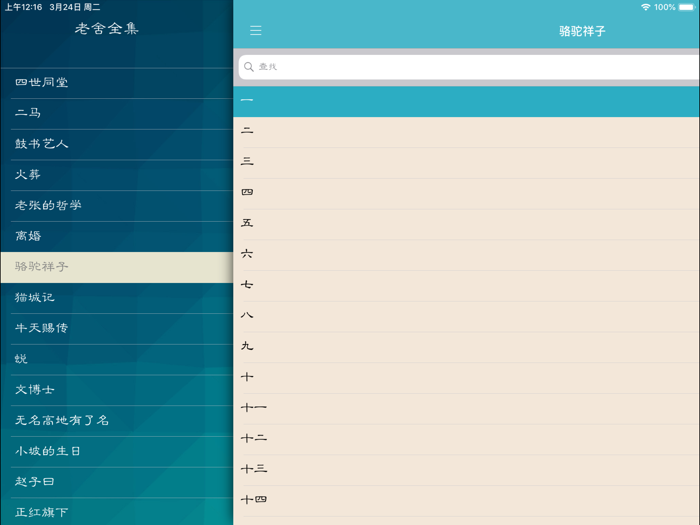Open the book 二马
Image resolution: width=700 pixels, height=525 pixels.
[117, 113]
